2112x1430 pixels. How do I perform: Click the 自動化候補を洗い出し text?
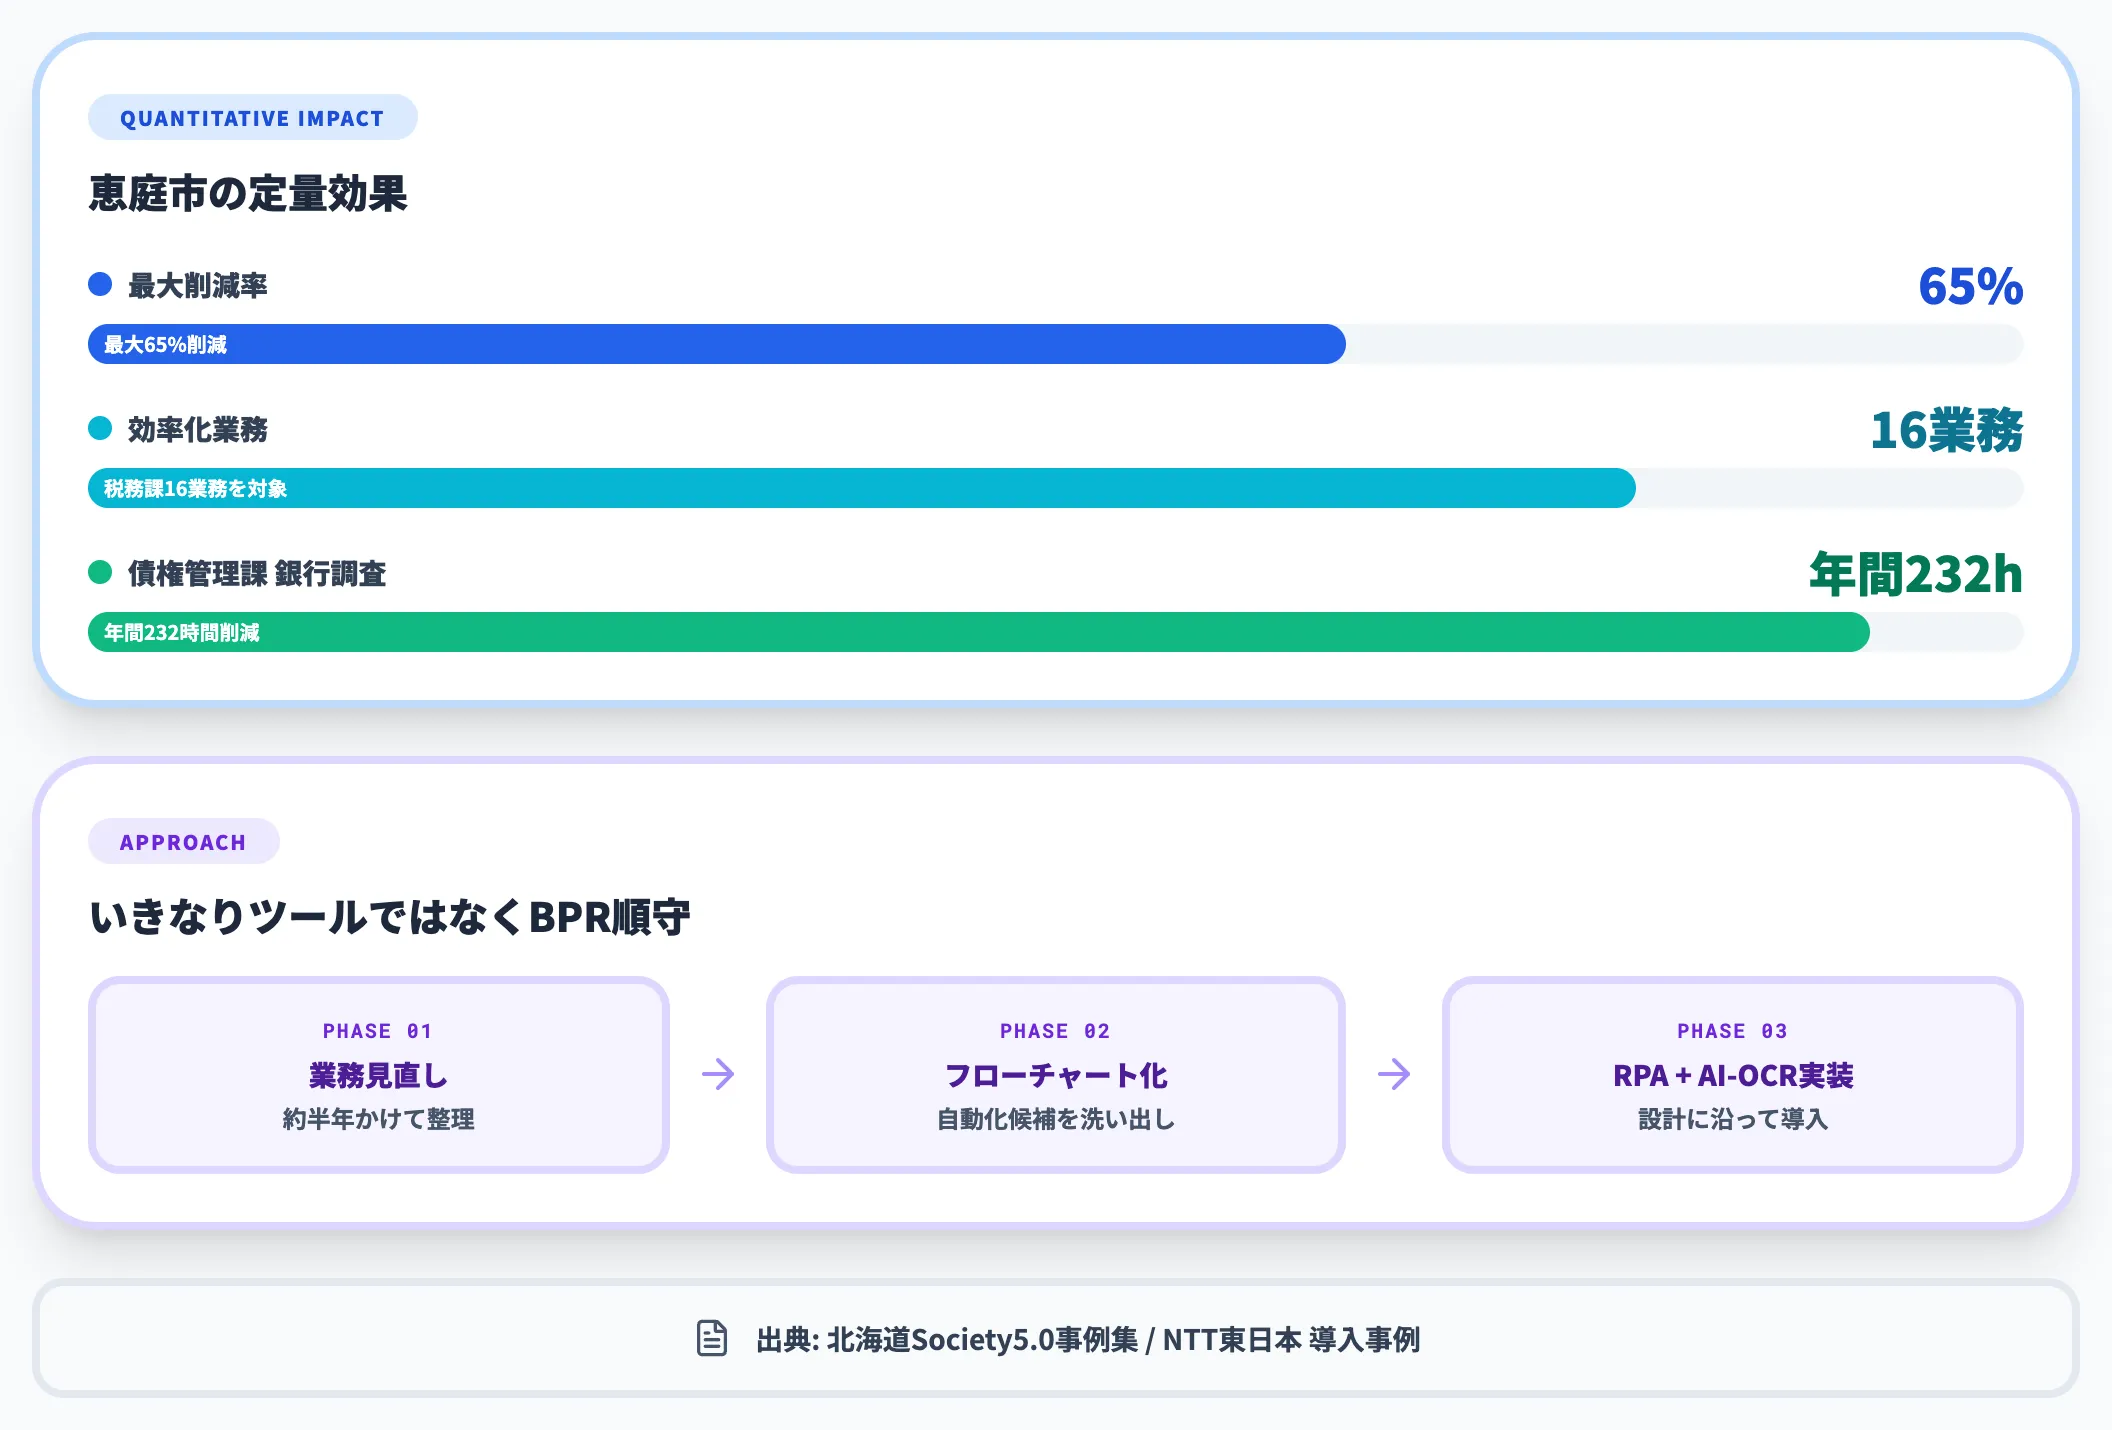pos(1056,1119)
